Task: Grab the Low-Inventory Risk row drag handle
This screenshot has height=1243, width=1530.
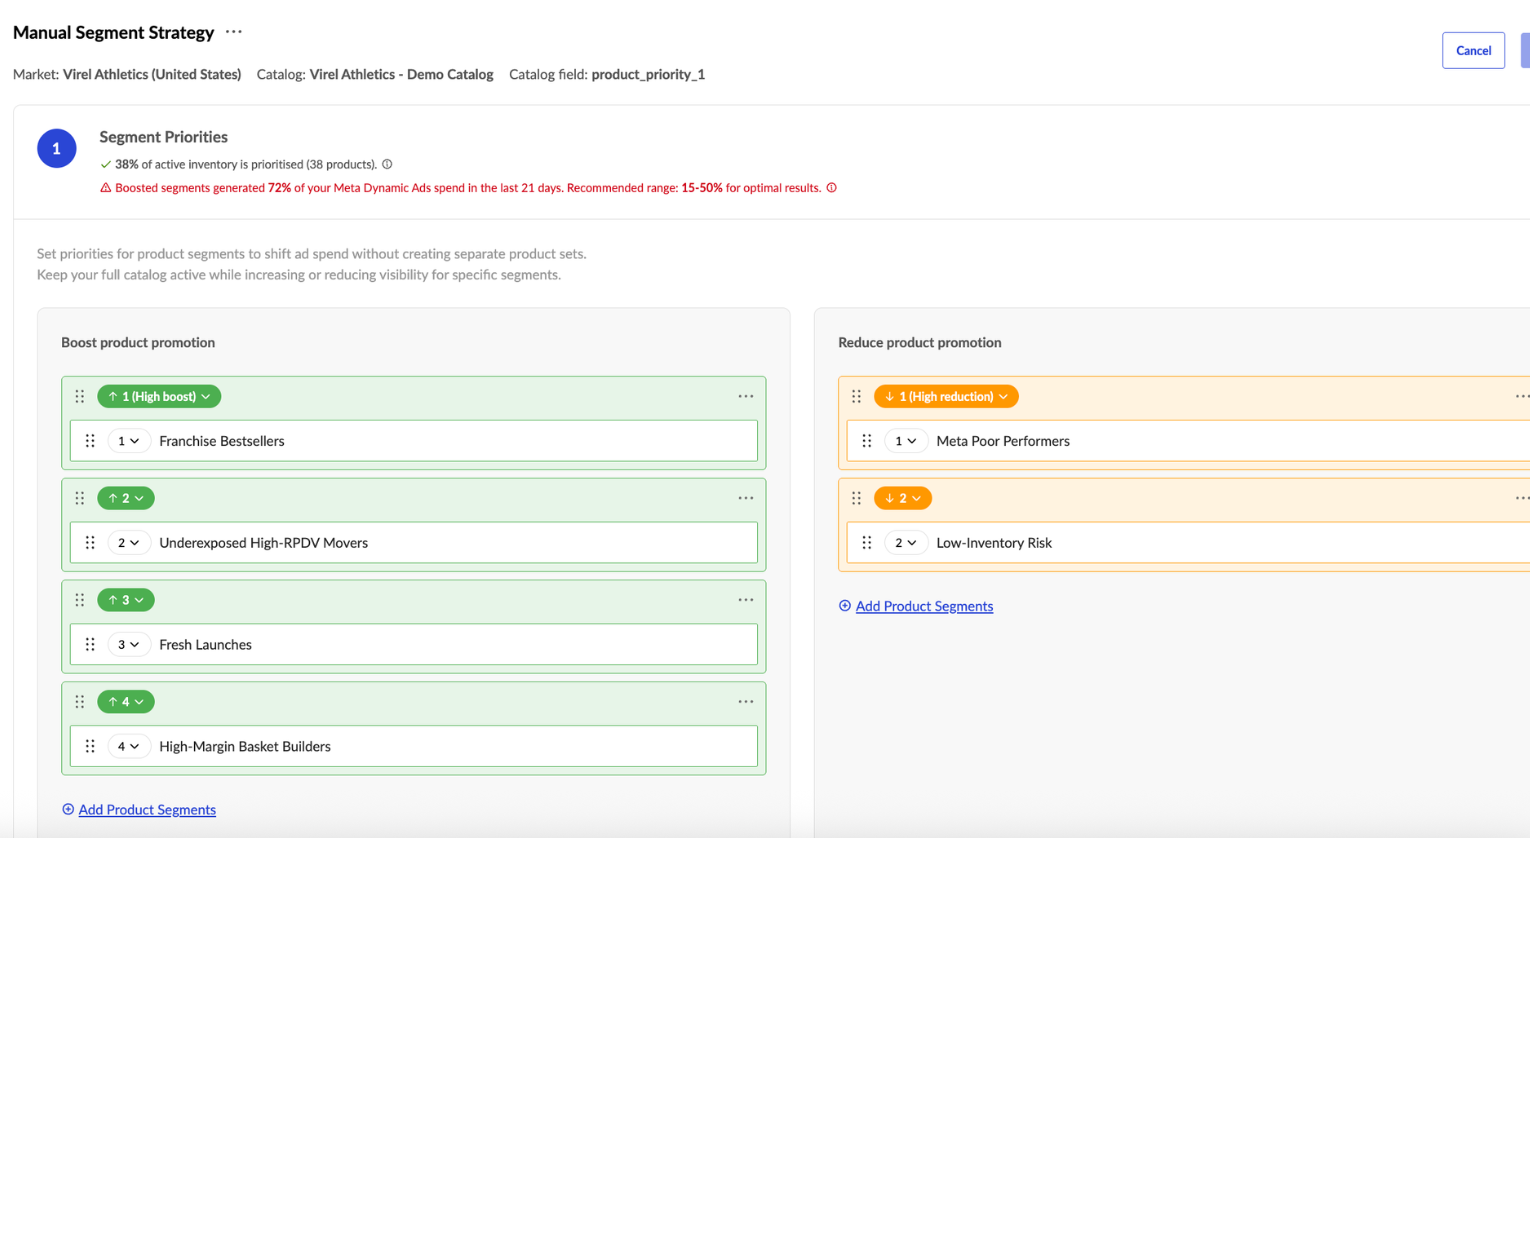Action: tap(867, 543)
